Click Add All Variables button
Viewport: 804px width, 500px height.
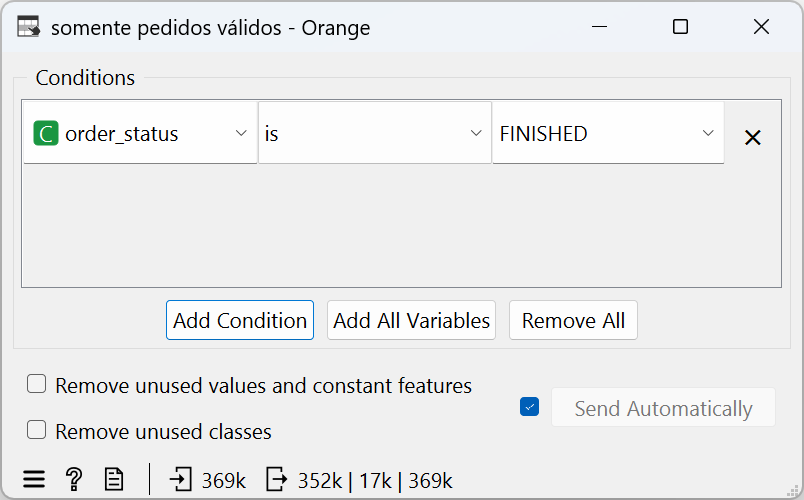pyautogui.click(x=411, y=320)
